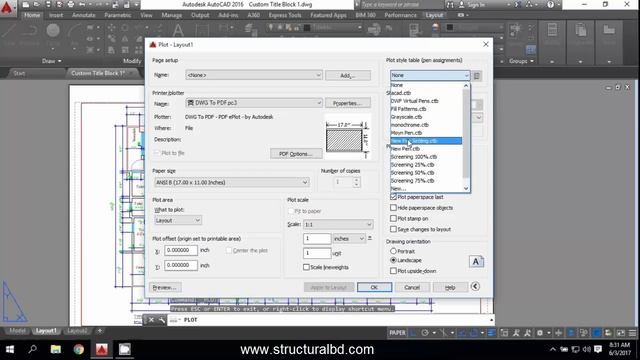Click the PDF Options button
Screen dimensions: 640x360
tap(296, 154)
